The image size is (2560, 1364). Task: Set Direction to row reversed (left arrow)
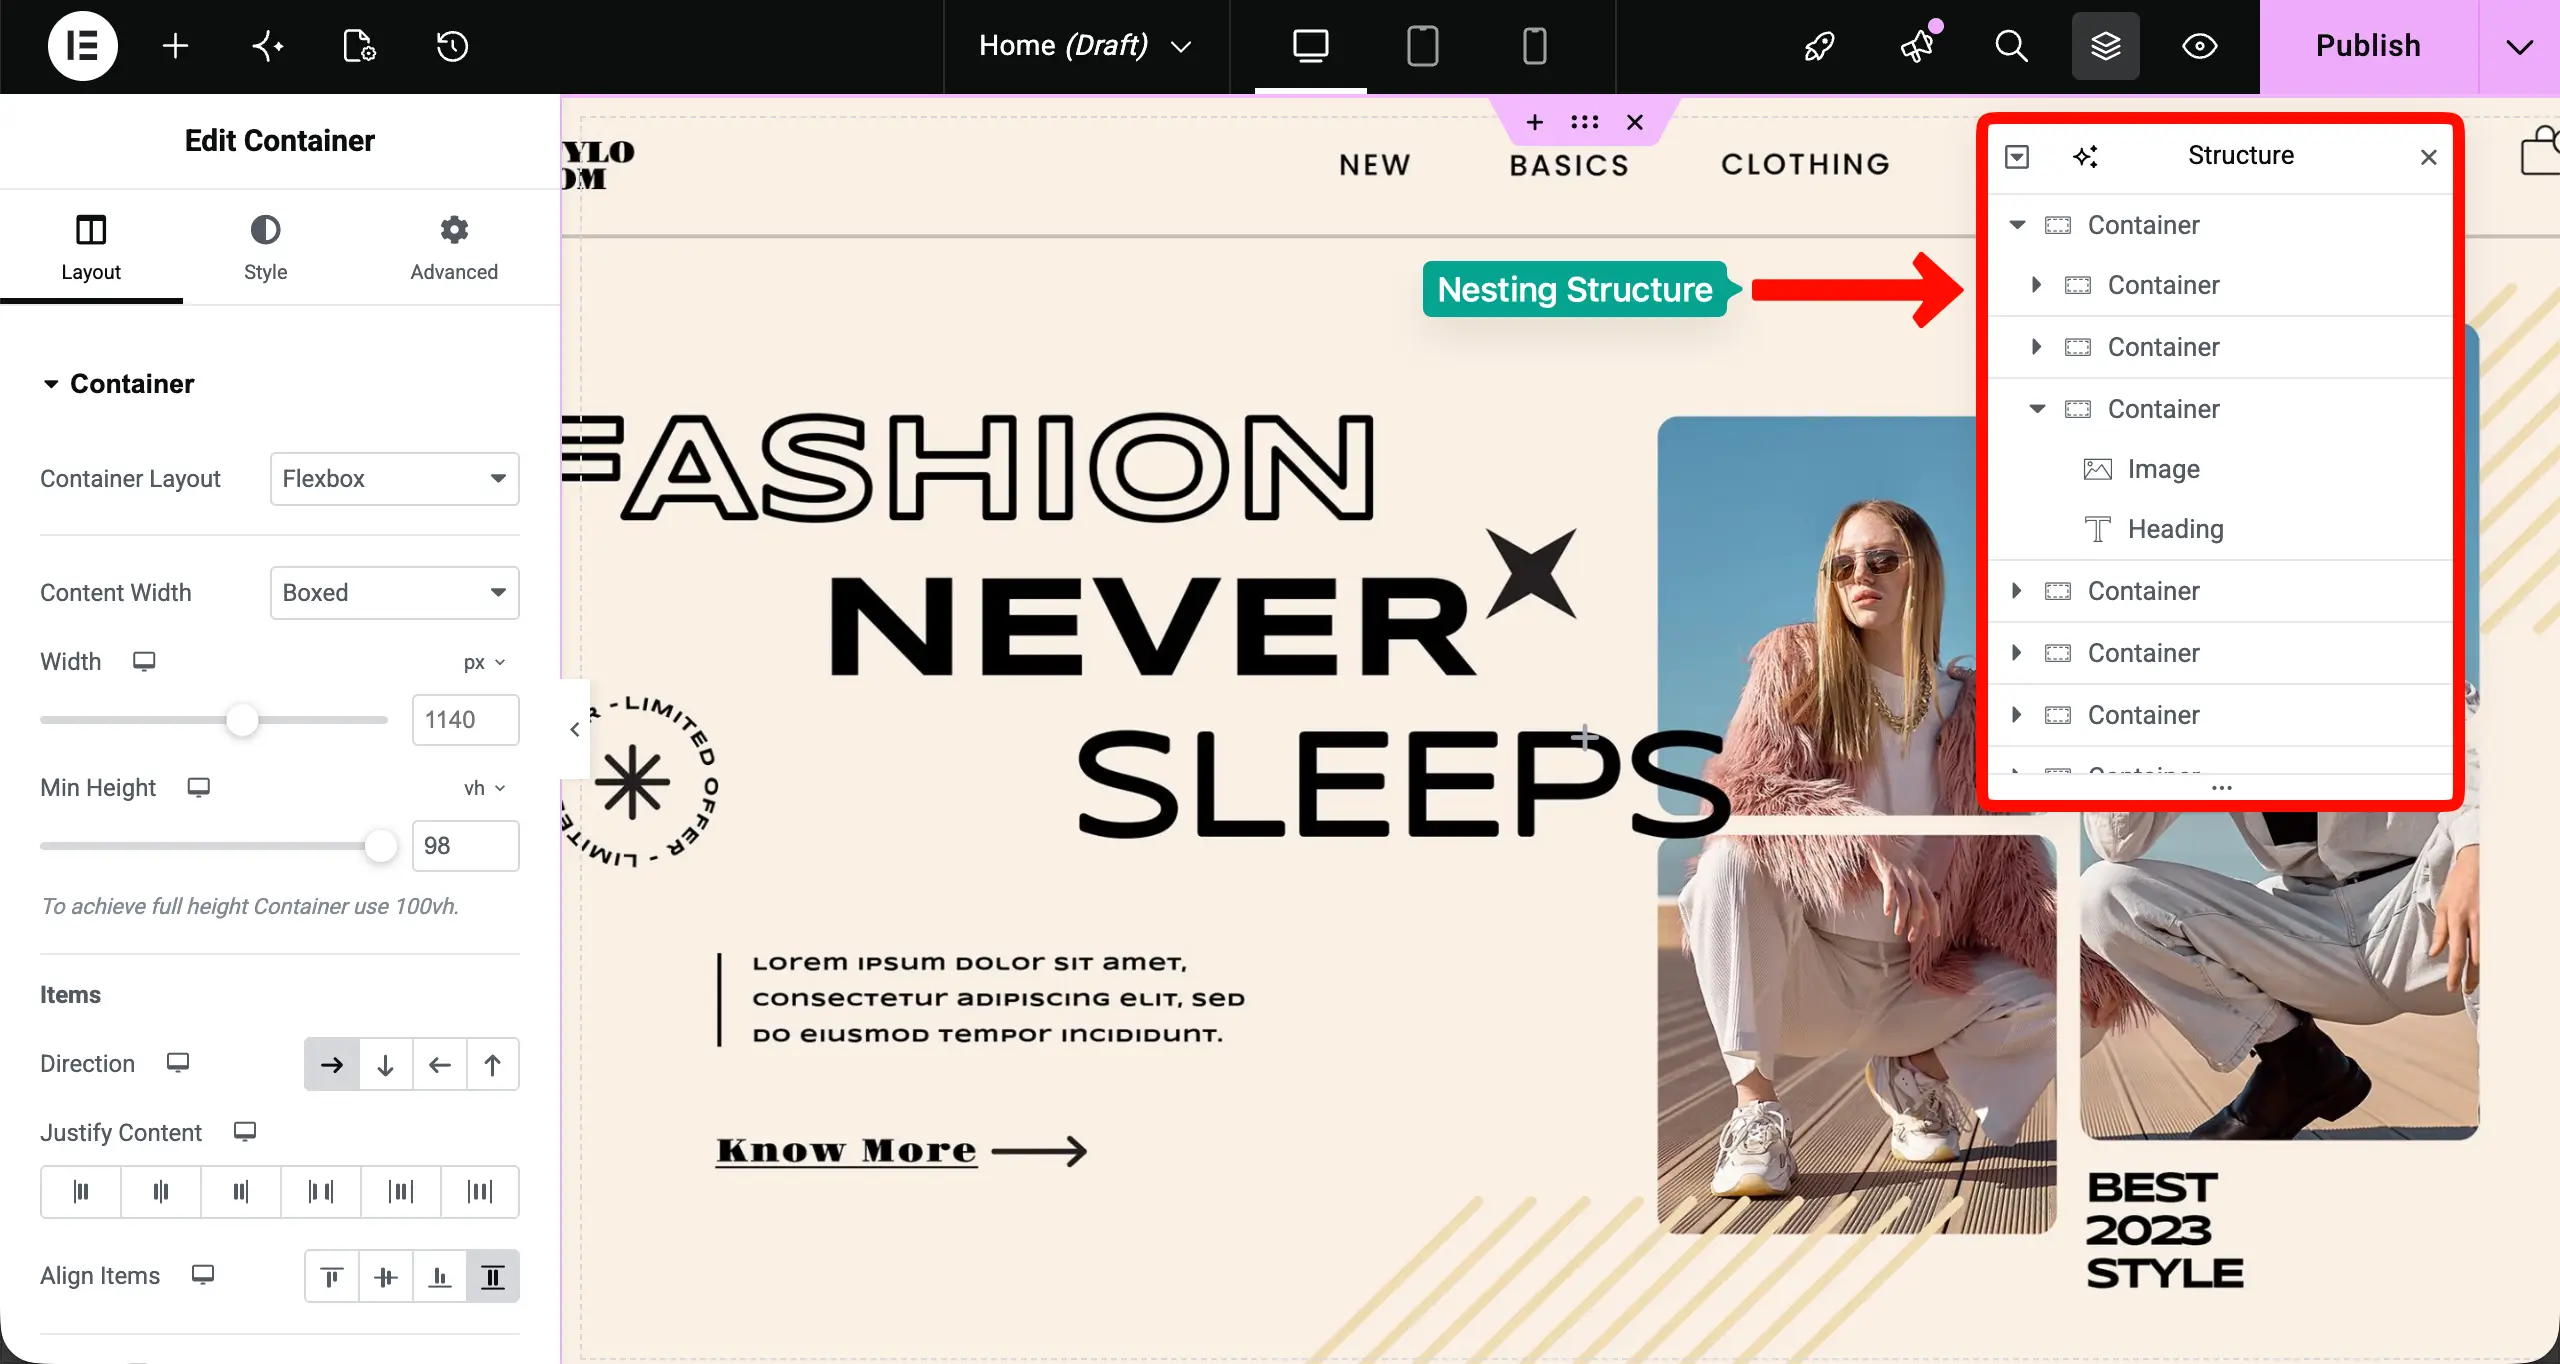pyautogui.click(x=439, y=1064)
